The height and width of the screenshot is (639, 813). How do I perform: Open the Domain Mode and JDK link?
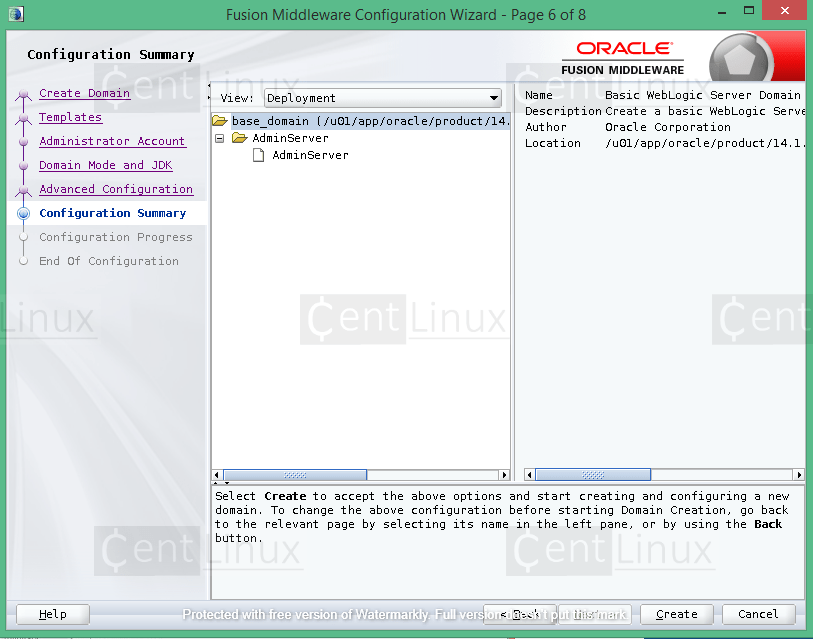(106, 165)
